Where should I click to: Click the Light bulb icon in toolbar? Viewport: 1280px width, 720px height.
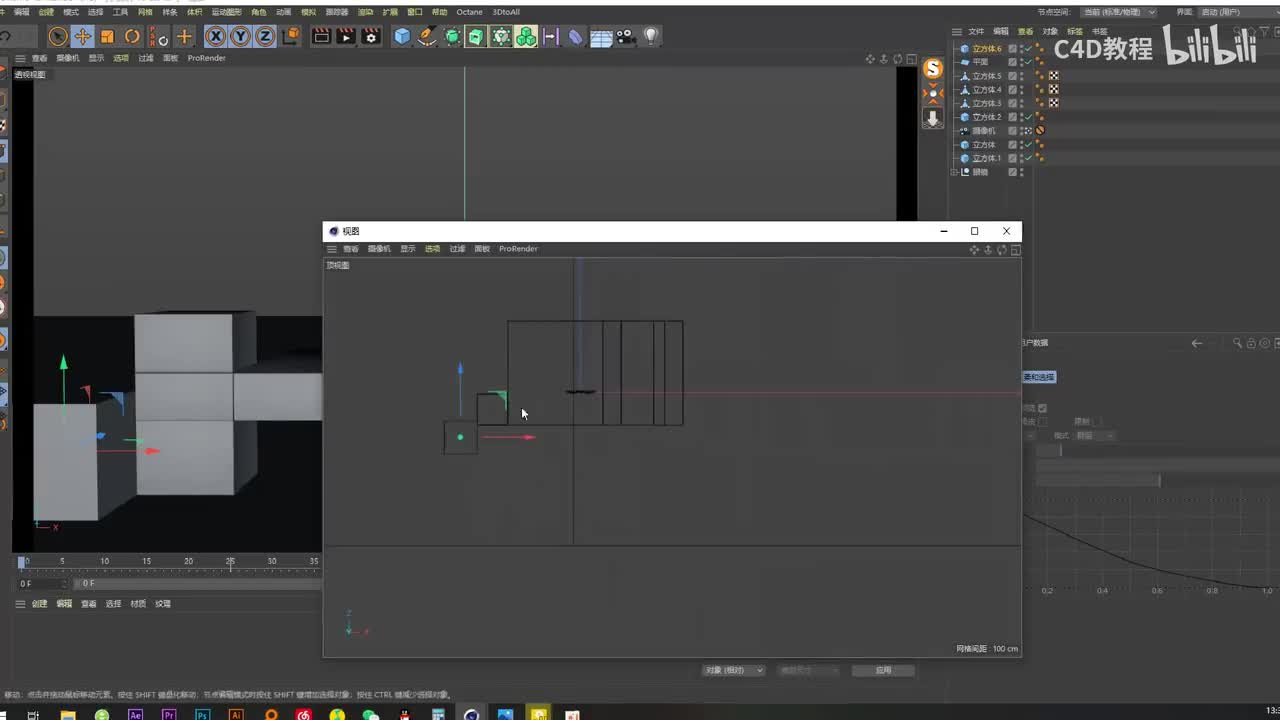(651, 37)
